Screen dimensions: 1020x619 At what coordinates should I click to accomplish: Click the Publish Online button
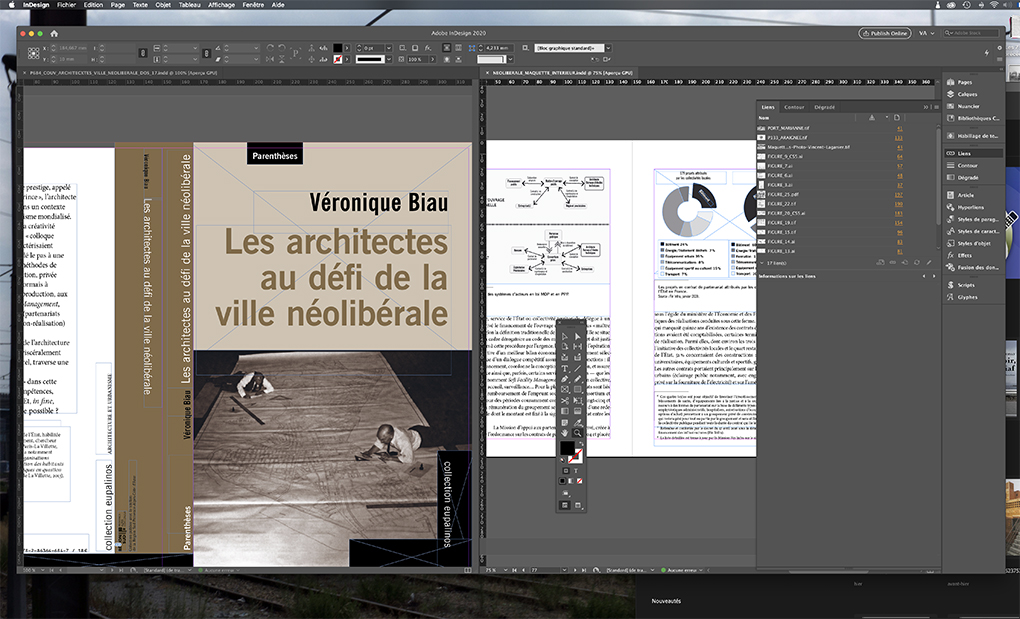coord(885,33)
